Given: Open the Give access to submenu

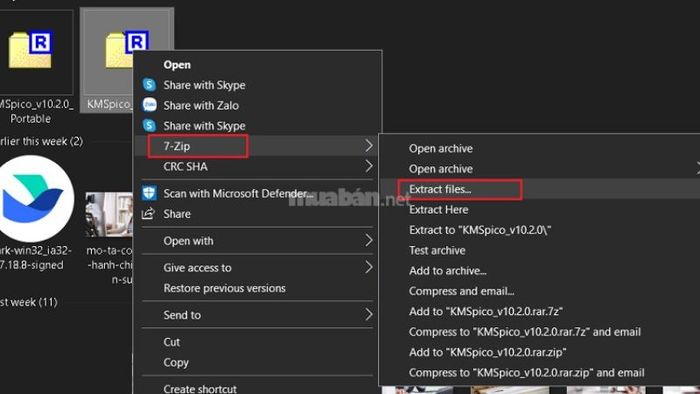Looking at the screenshot, I should point(257,268).
